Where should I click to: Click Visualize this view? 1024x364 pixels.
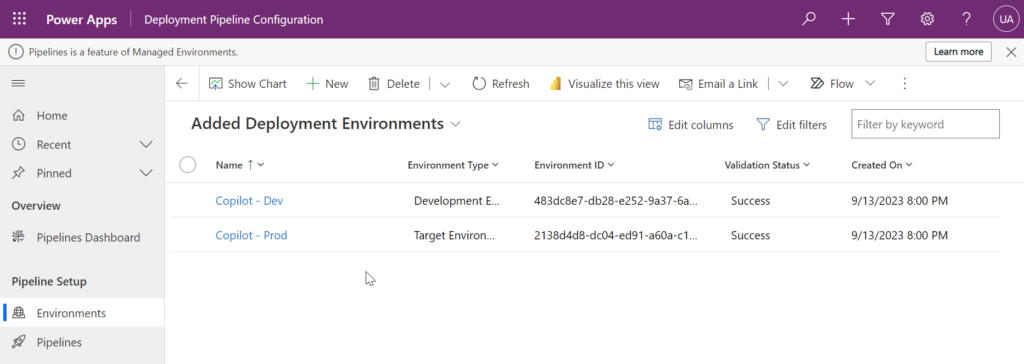604,84
